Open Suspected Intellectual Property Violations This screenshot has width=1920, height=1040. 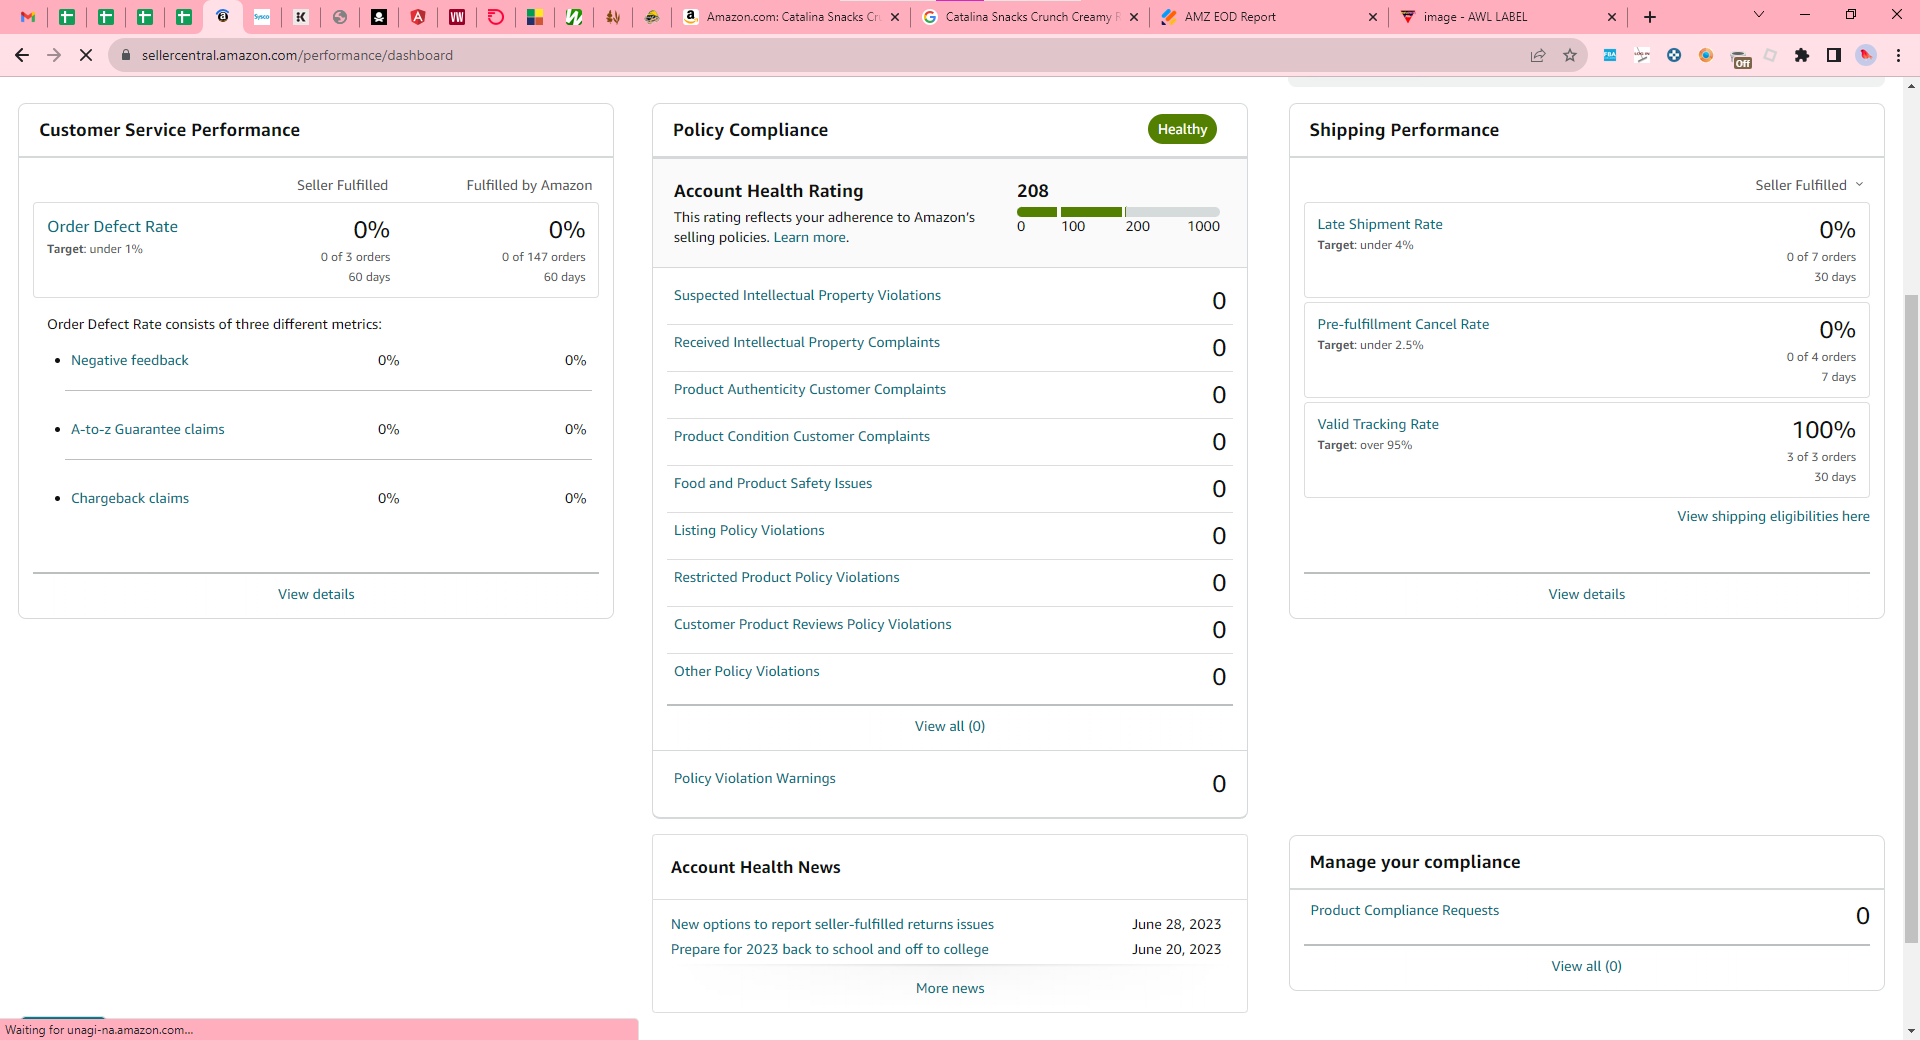(x=807, y=295)
